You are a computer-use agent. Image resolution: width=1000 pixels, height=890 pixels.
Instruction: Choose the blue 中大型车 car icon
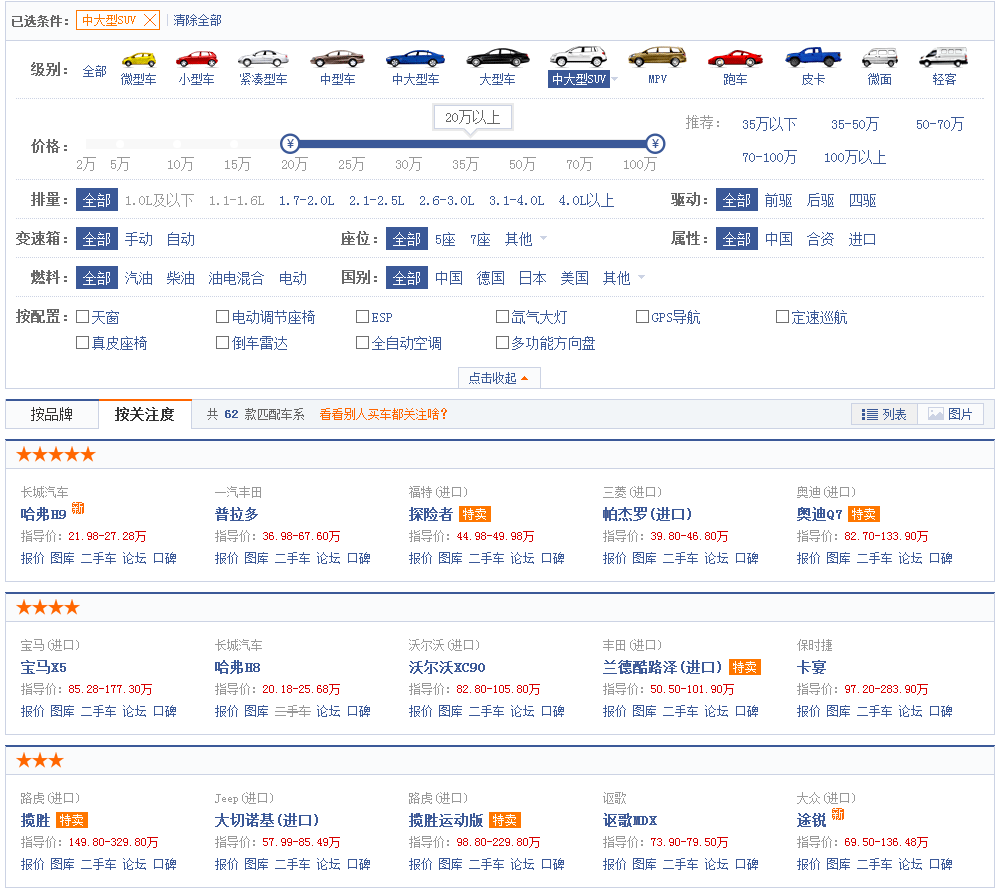(415, 59)
